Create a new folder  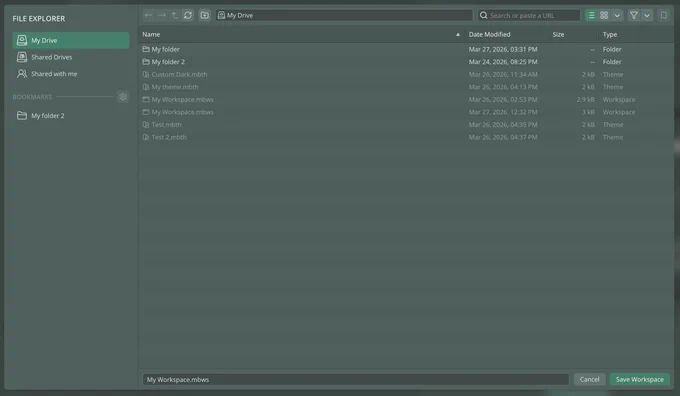[x=205, y=15]
